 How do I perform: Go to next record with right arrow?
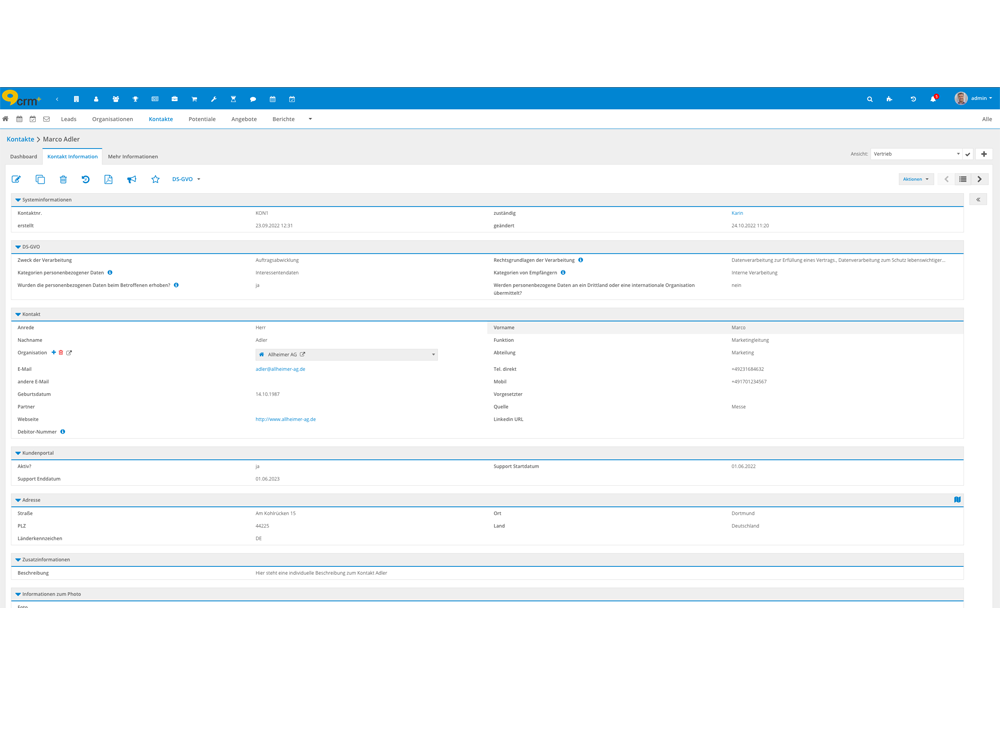click(x=980, y=179)
